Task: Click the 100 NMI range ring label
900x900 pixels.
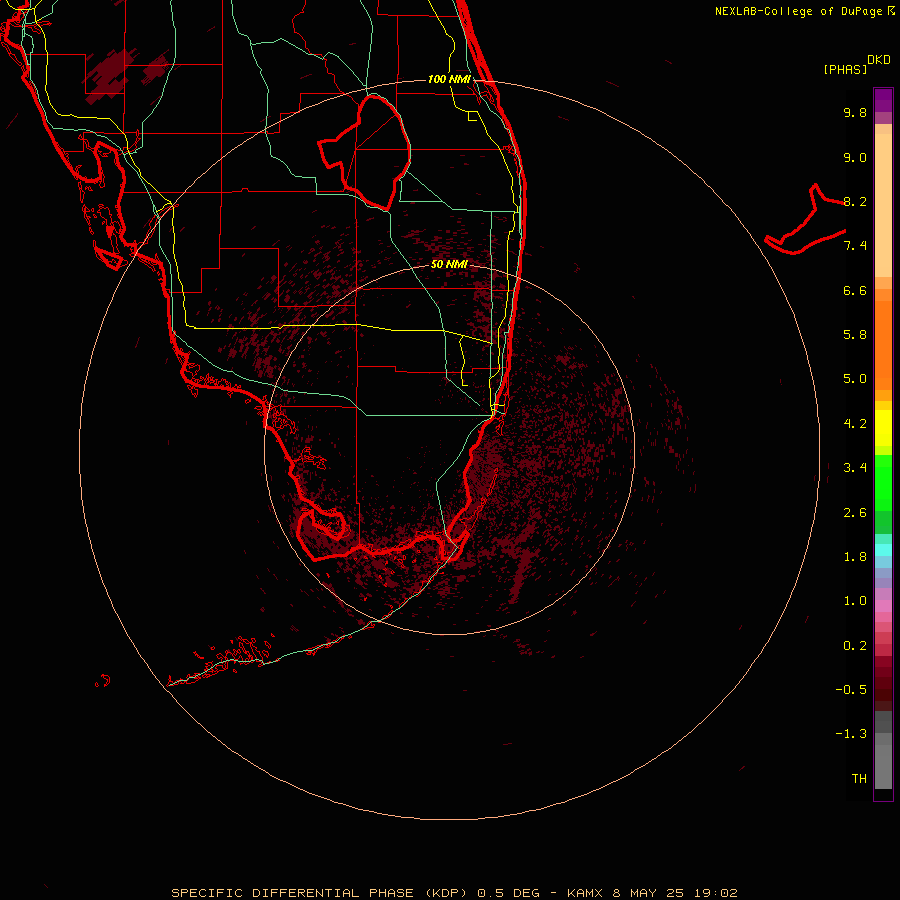Action: pyautogui.click(x=449, y=79)
